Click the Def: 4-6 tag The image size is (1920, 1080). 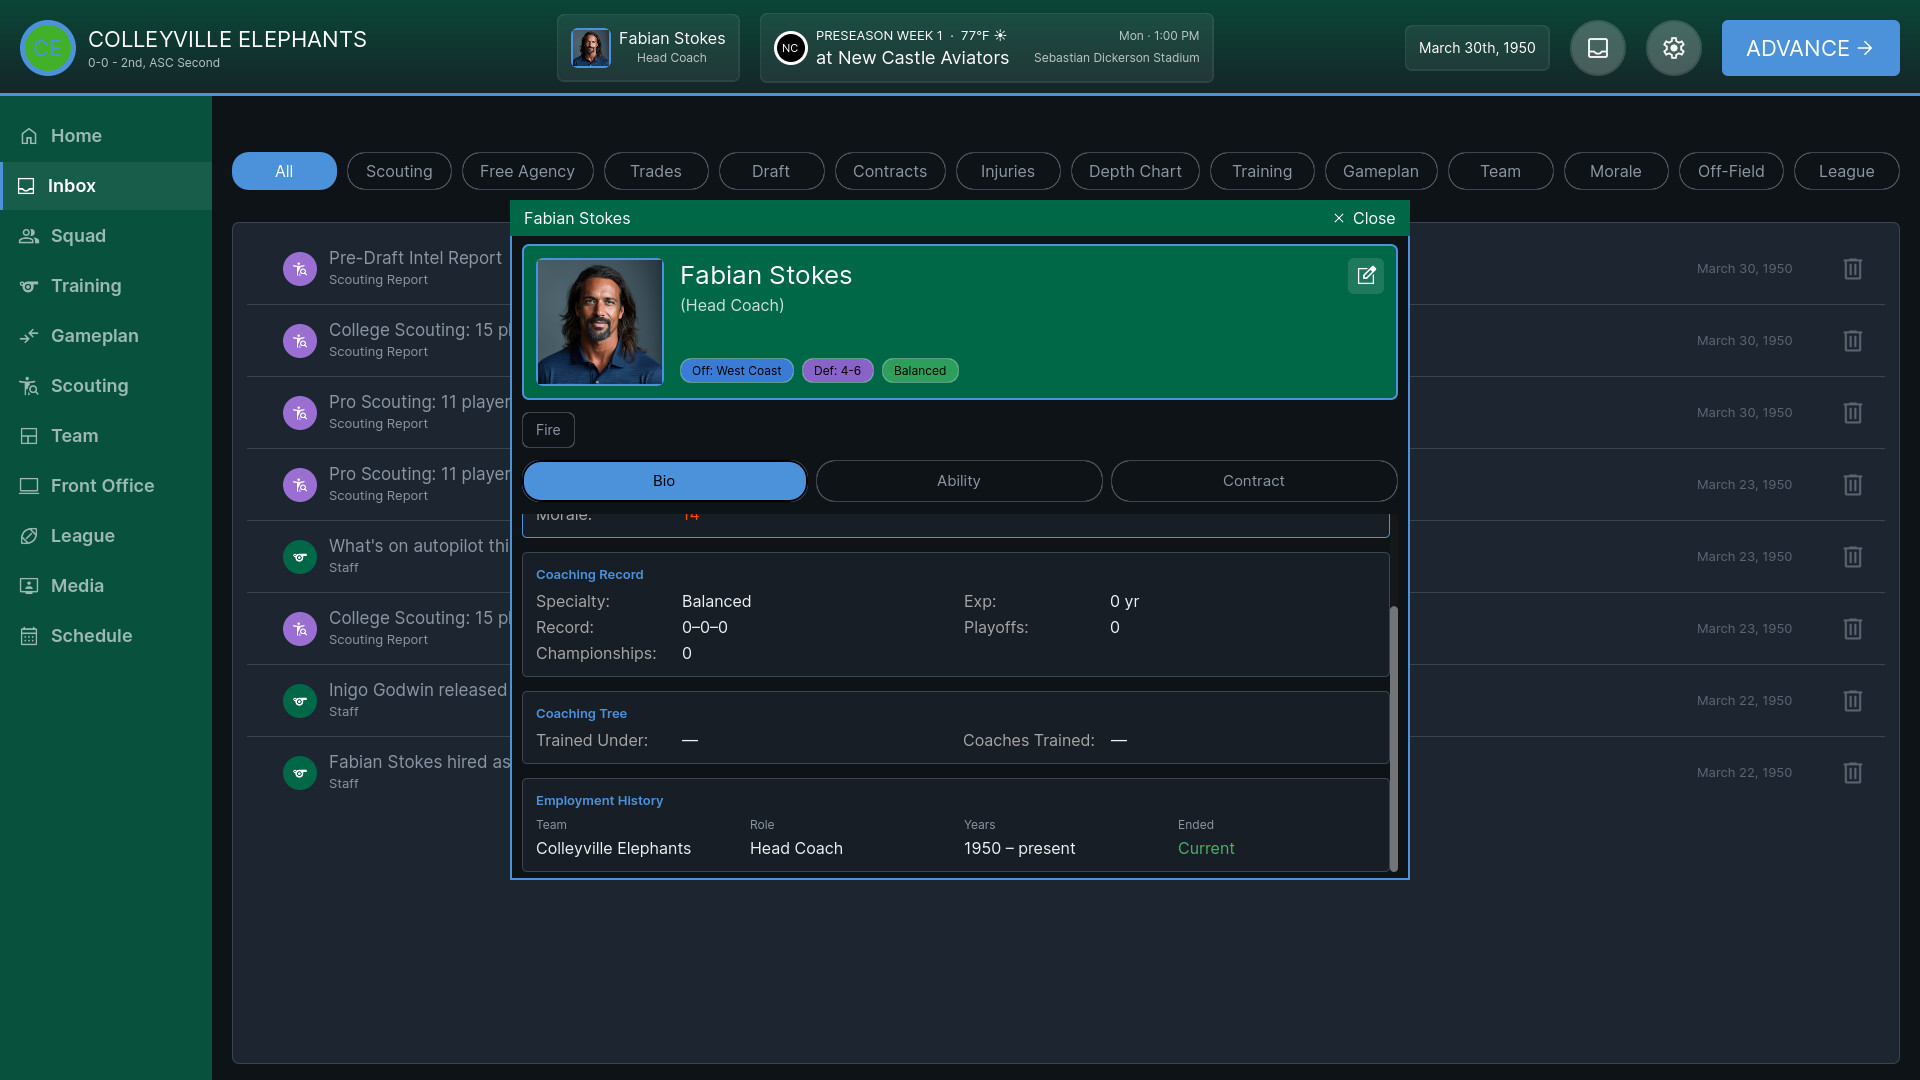[x=838, y=371]
